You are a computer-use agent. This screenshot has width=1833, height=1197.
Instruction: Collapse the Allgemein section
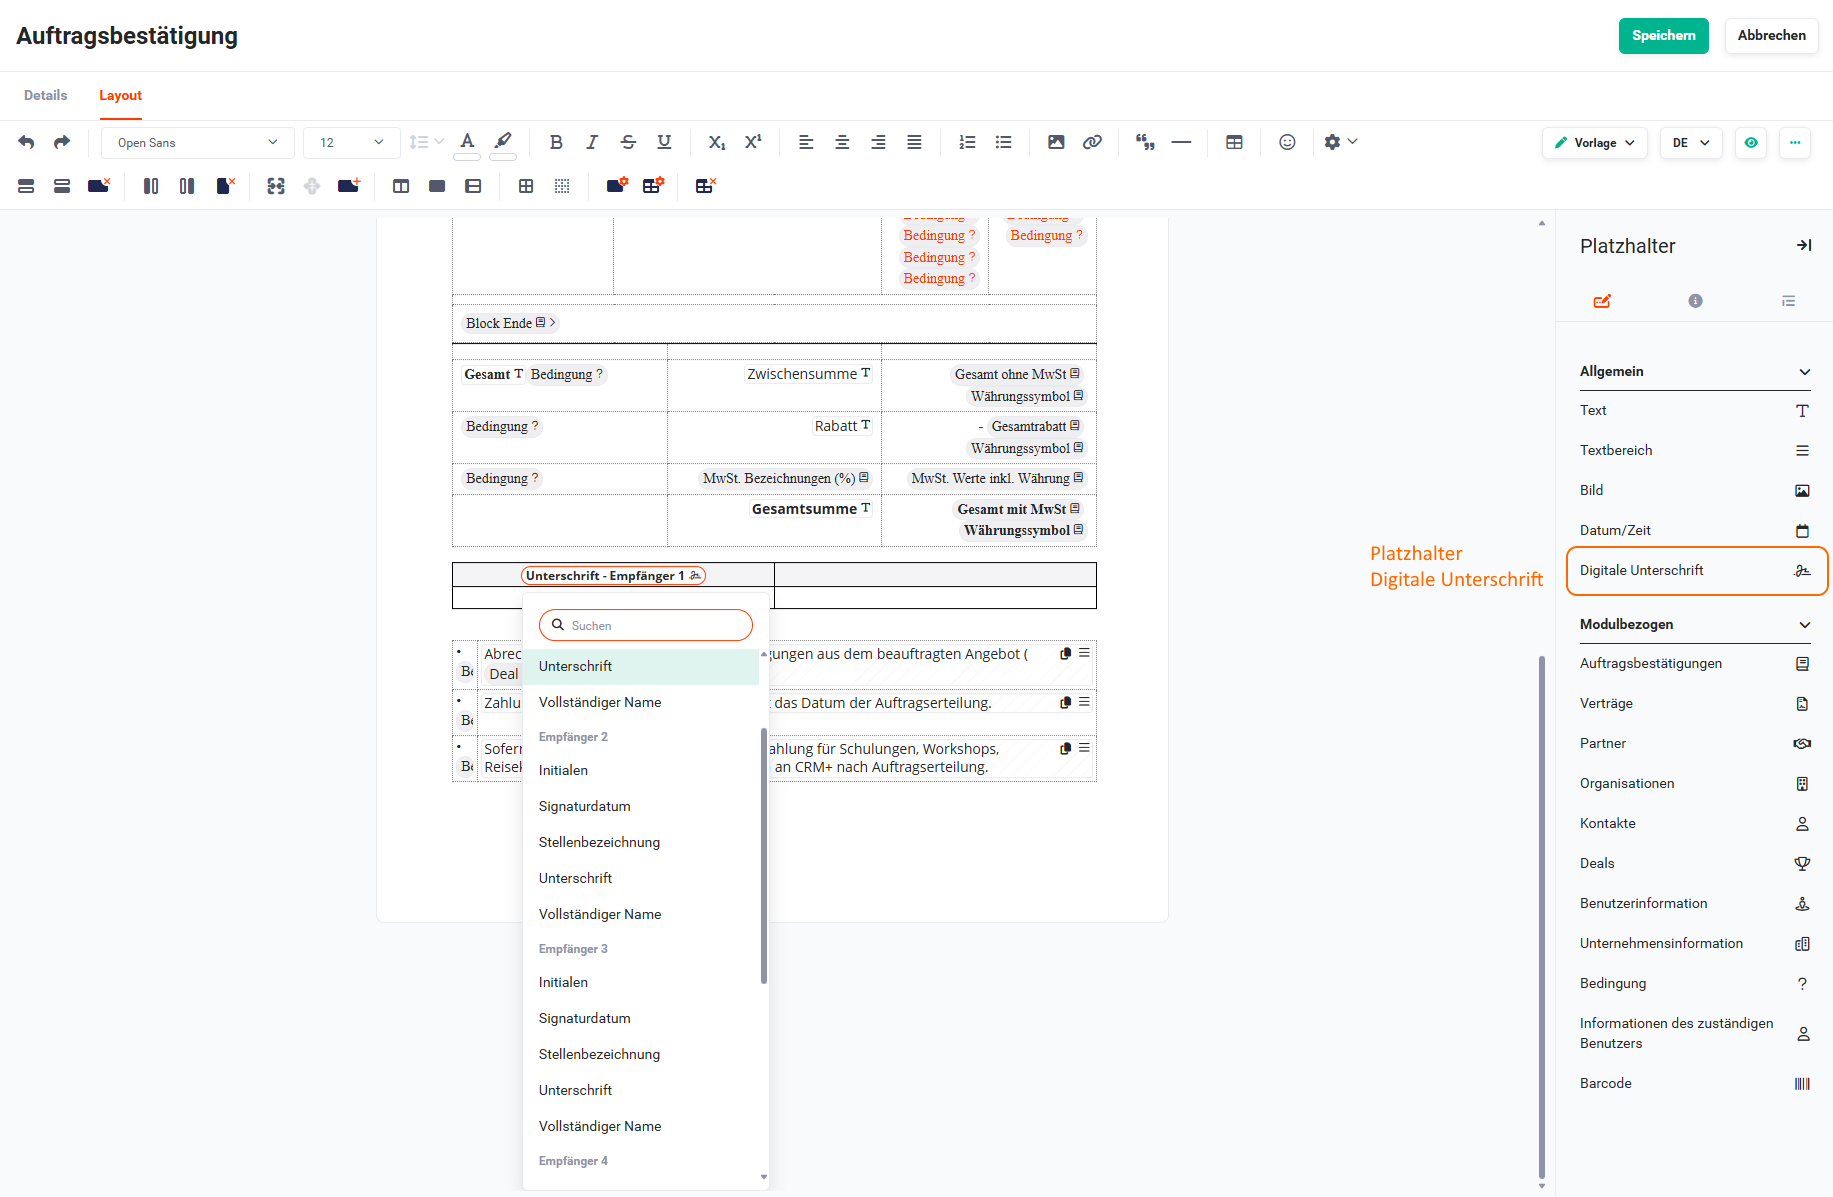(1804, 372)
